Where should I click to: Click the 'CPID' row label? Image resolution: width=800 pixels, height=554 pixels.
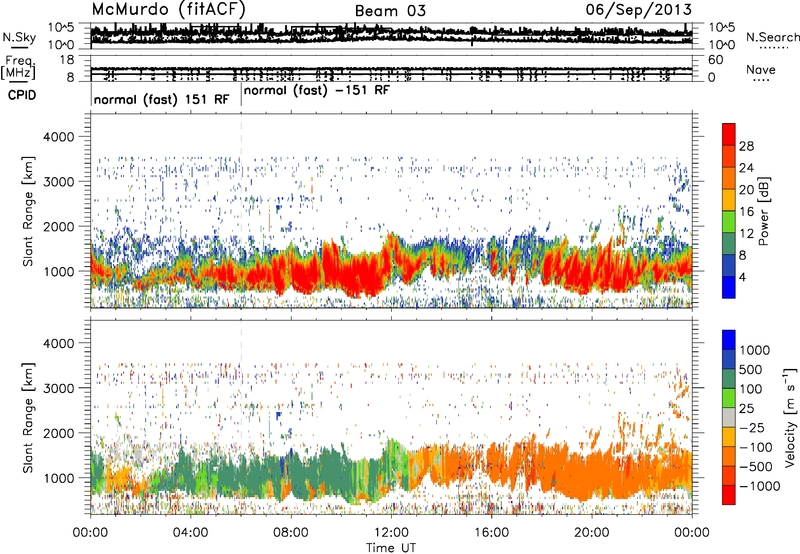22,95
